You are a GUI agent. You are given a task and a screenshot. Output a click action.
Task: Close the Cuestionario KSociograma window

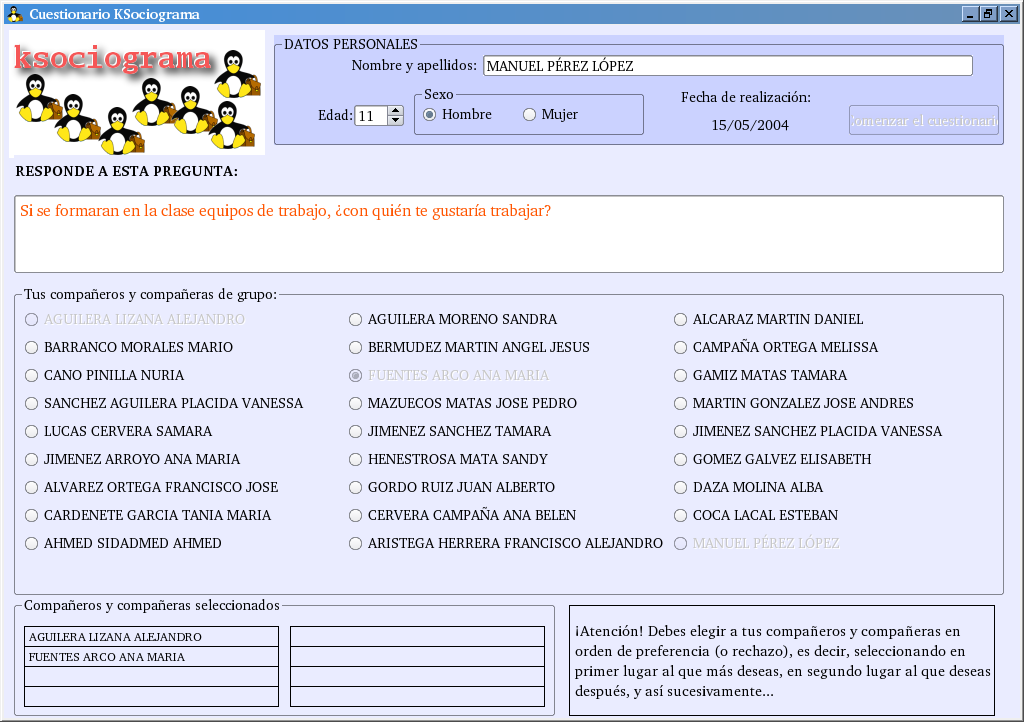(1008, 14)
